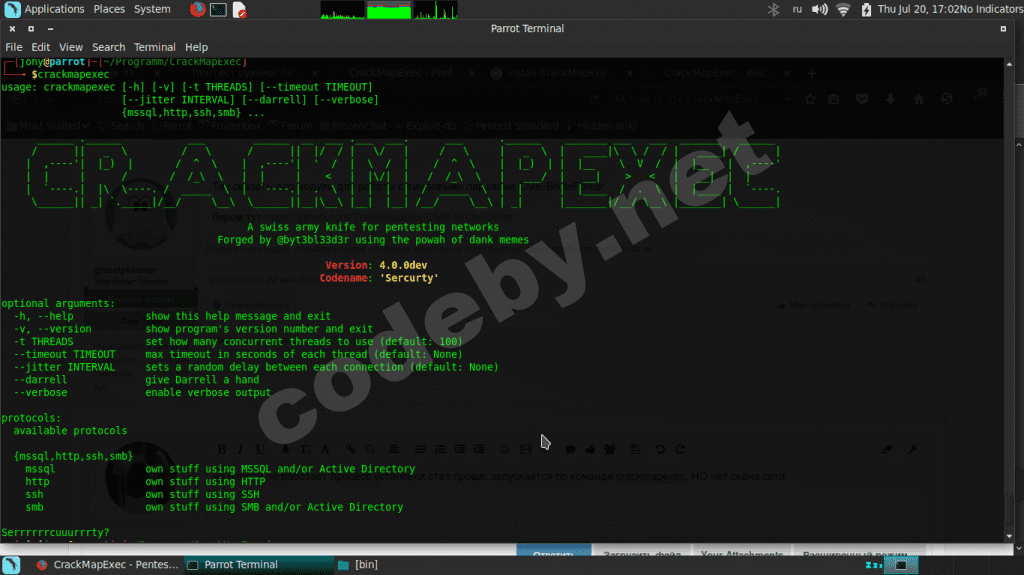Screen dimensions: 1024x575
Task: Click background browser search field 'how to use CrackMapExec'
Action: tap(703, 99)
